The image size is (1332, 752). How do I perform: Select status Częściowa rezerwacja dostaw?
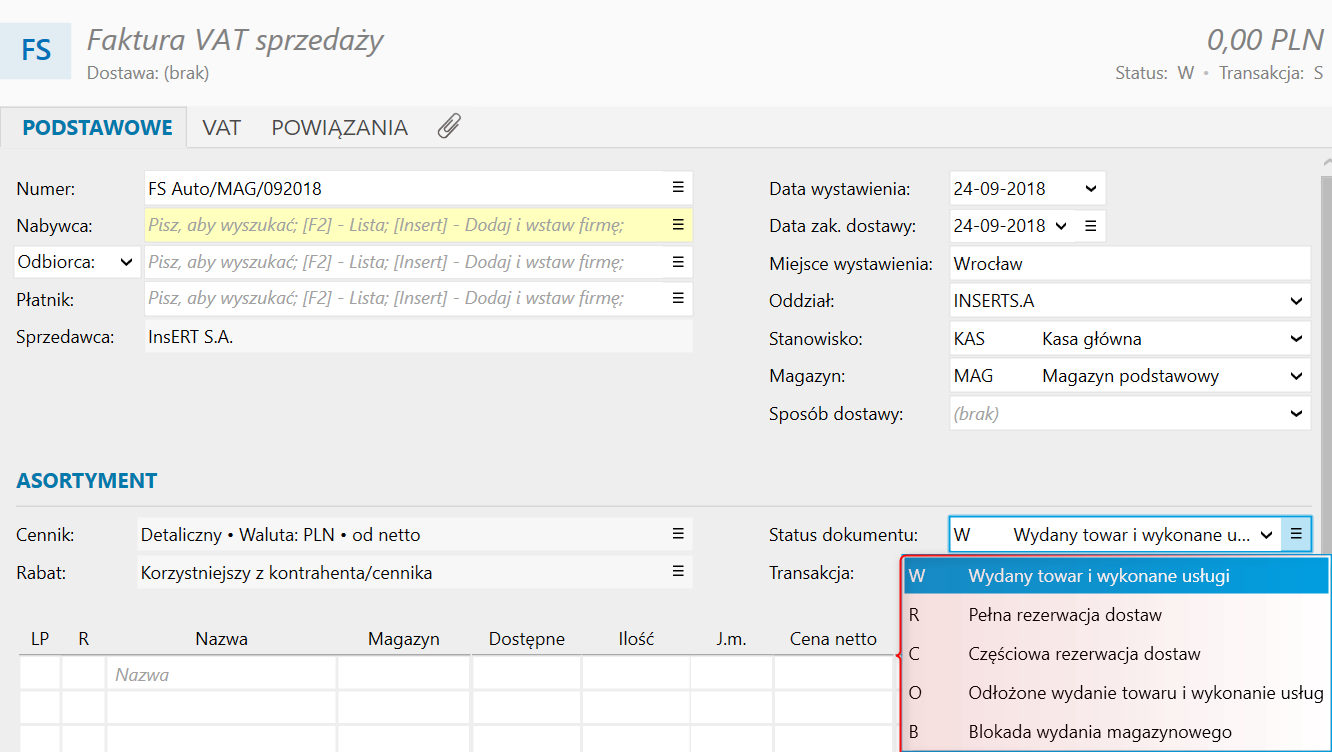(x=1116, y=654)
